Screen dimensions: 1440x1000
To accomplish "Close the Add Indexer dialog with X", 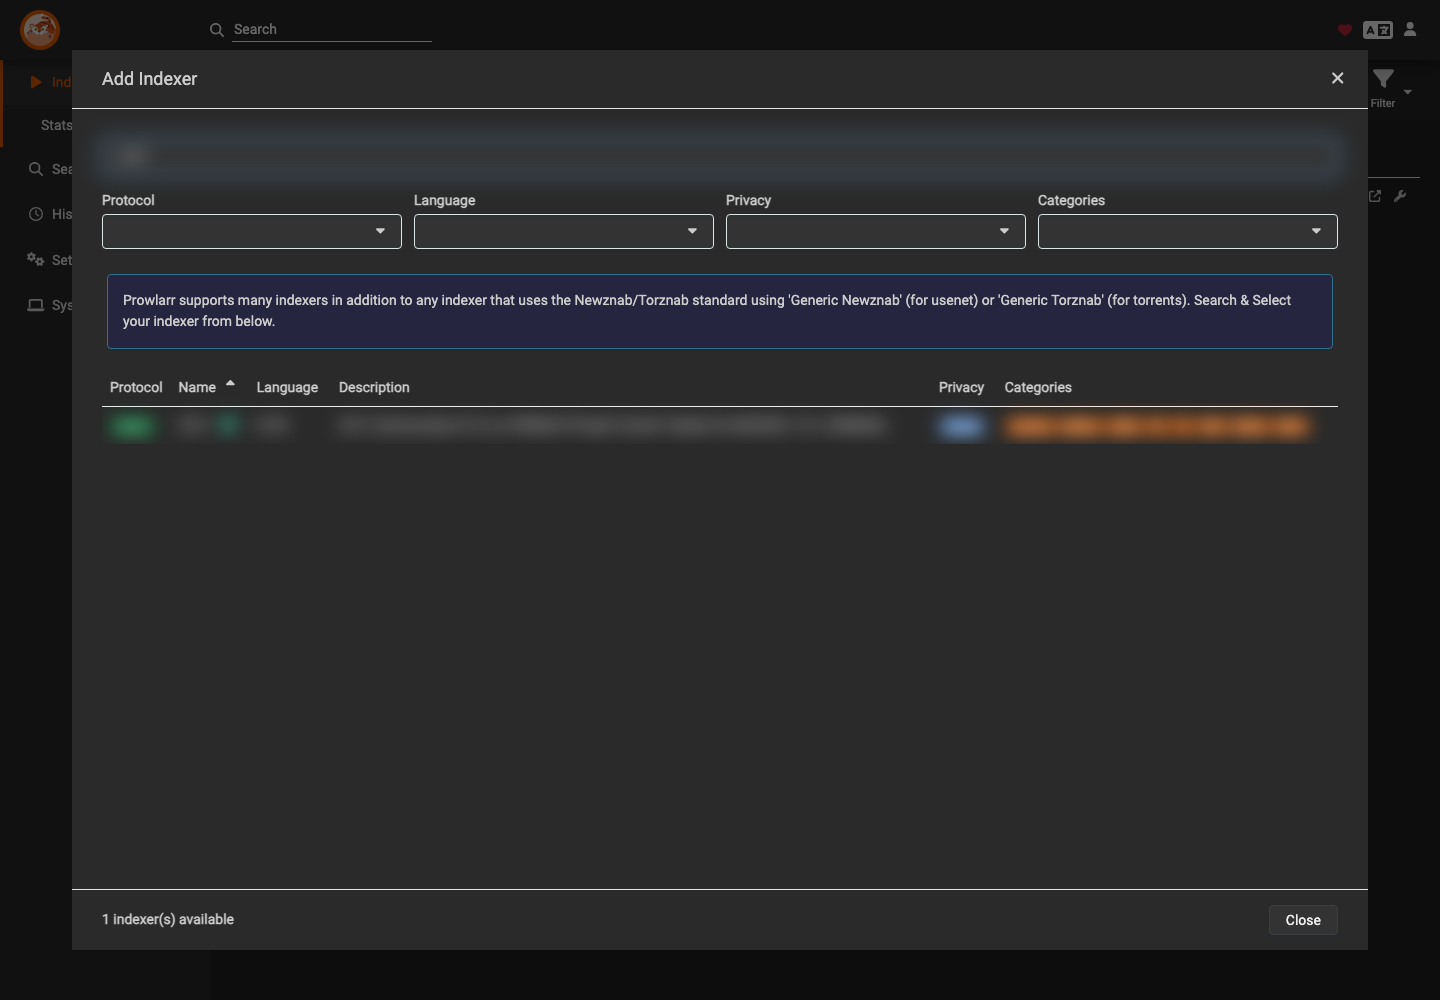I will [x=1337, y=78].
